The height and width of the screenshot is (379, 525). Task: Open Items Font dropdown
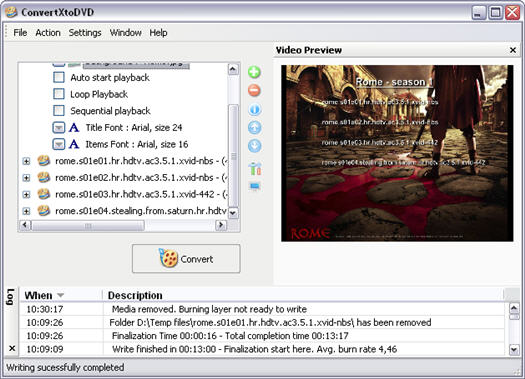[59, 144]
